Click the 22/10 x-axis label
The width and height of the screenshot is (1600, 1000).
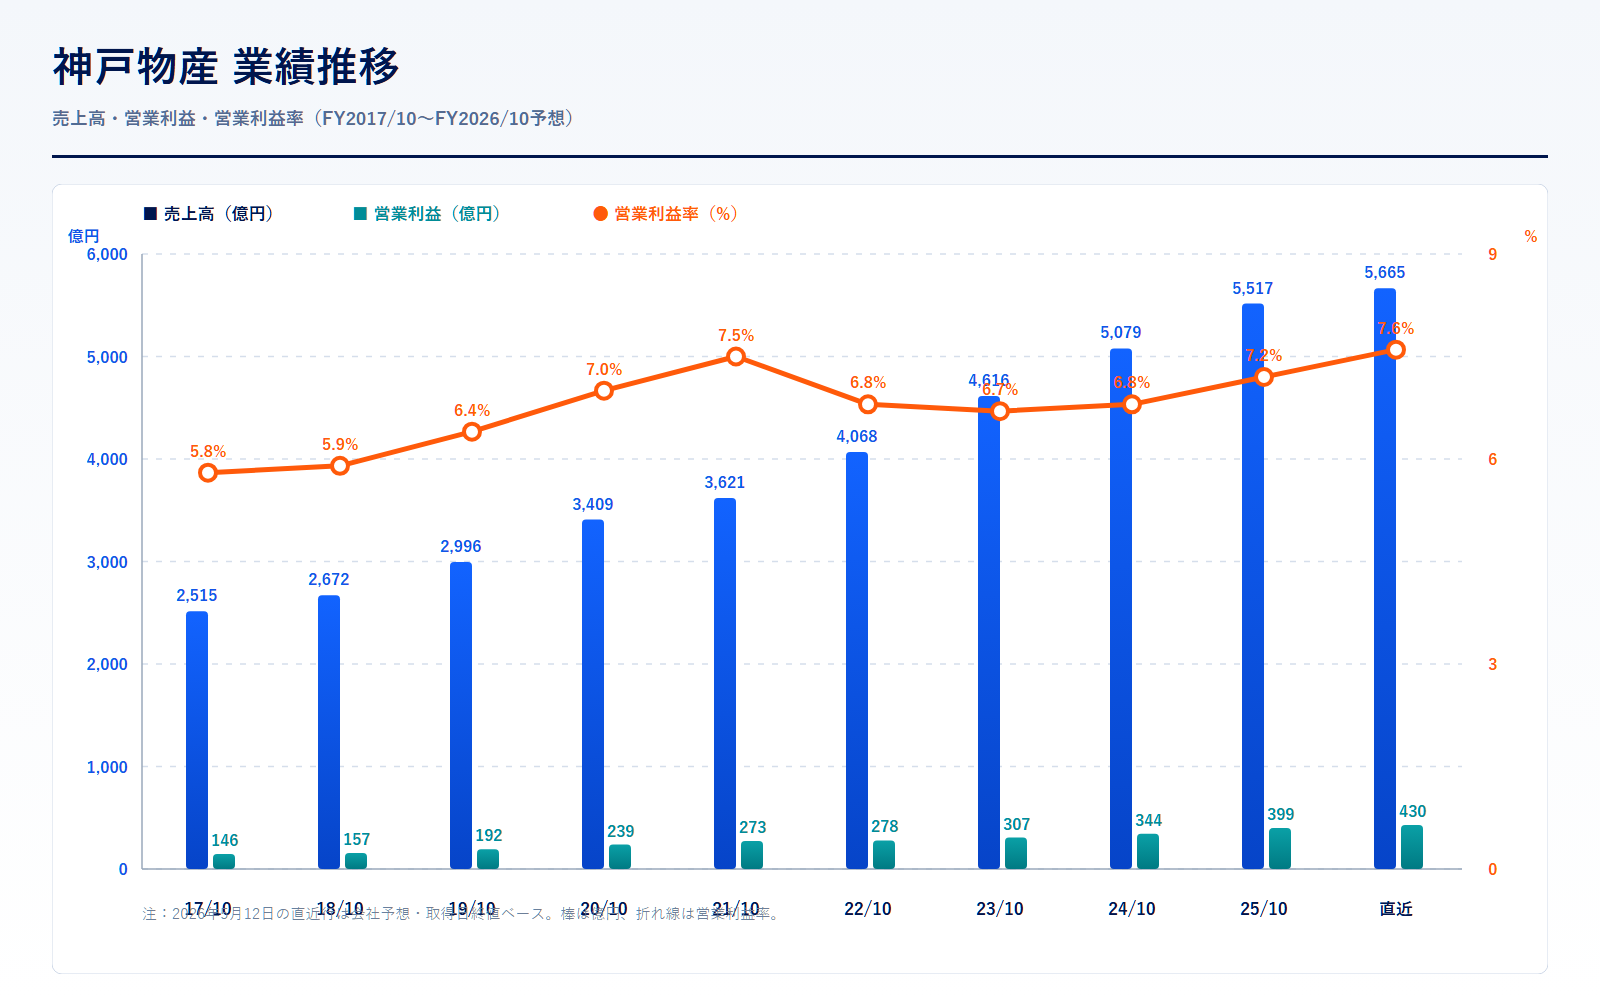click(x=868, y=909)
